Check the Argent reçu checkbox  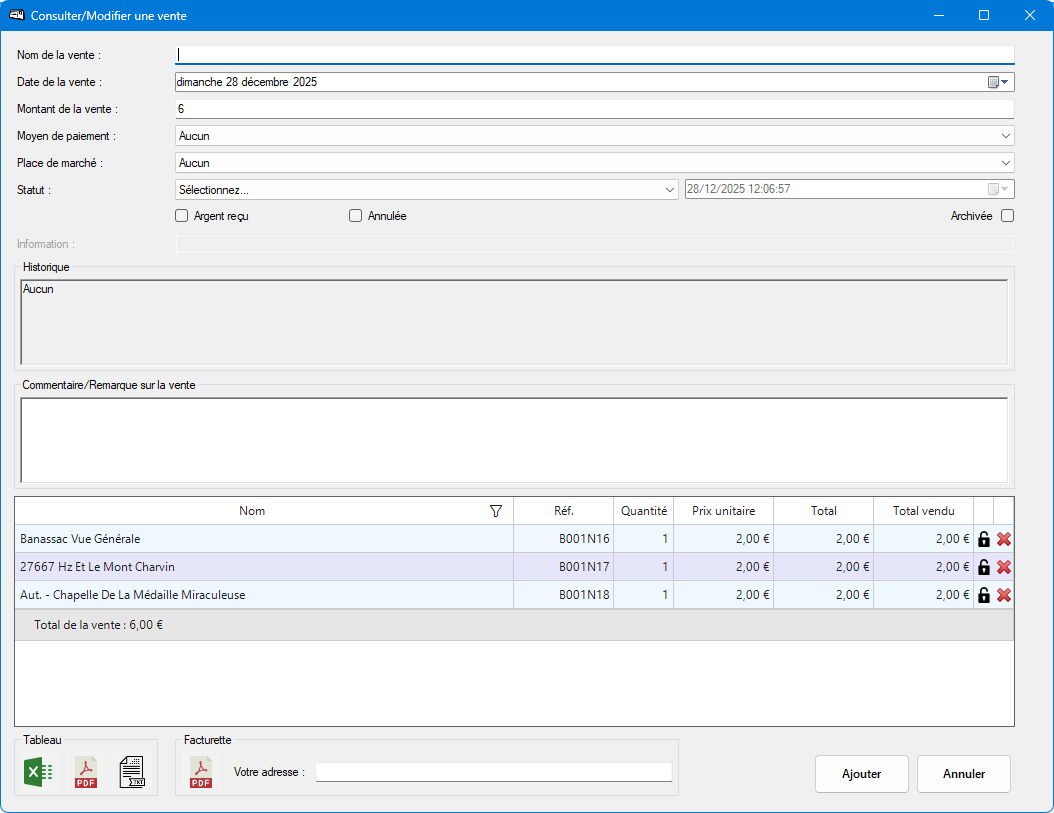pos(182,216)
